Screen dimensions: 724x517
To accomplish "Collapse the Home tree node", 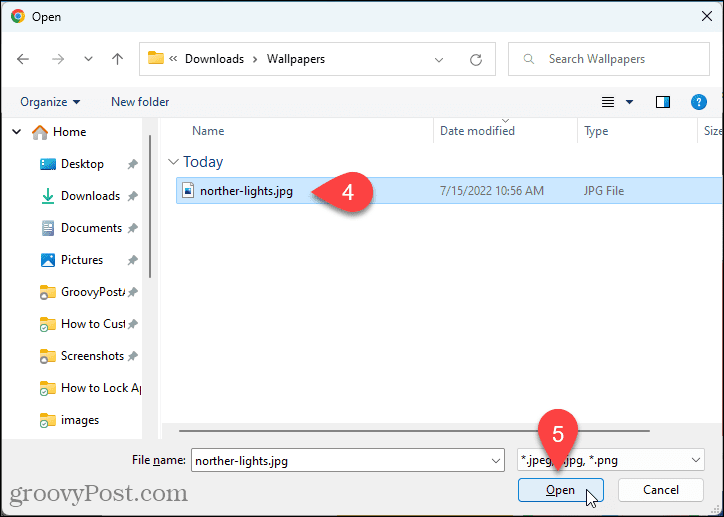I will tap(17, 132).
